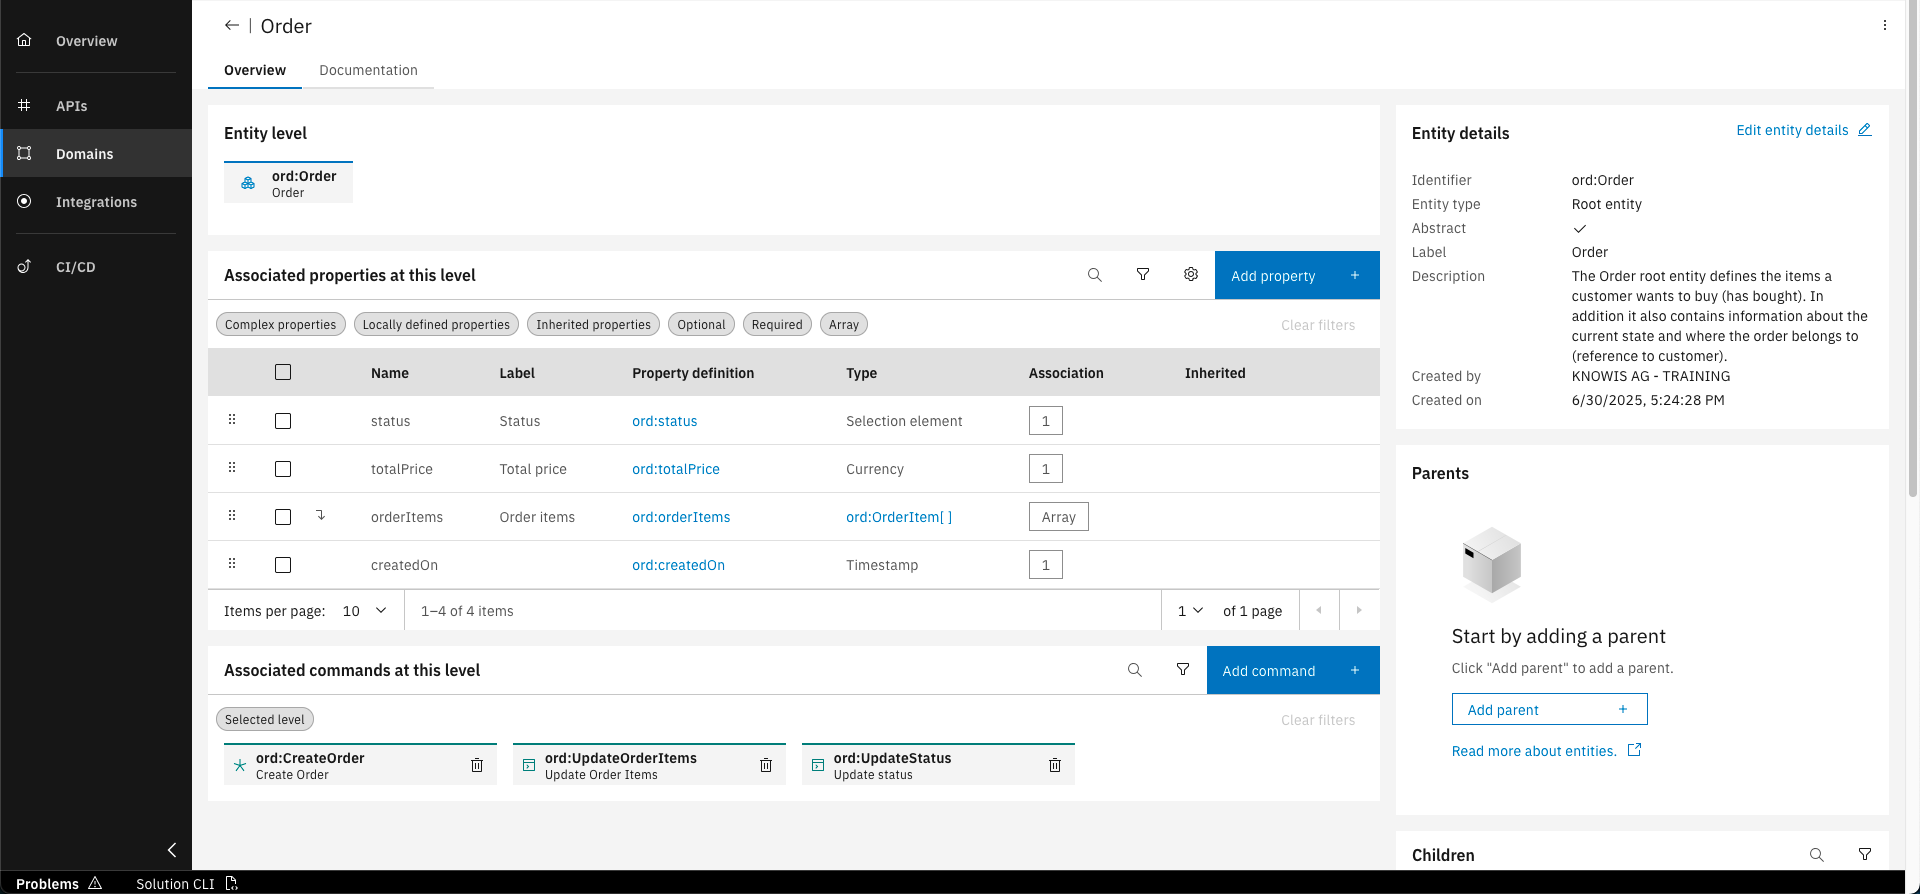
Task: Go to Integrations in the sidebar
Action: click(x=96, y=202)
